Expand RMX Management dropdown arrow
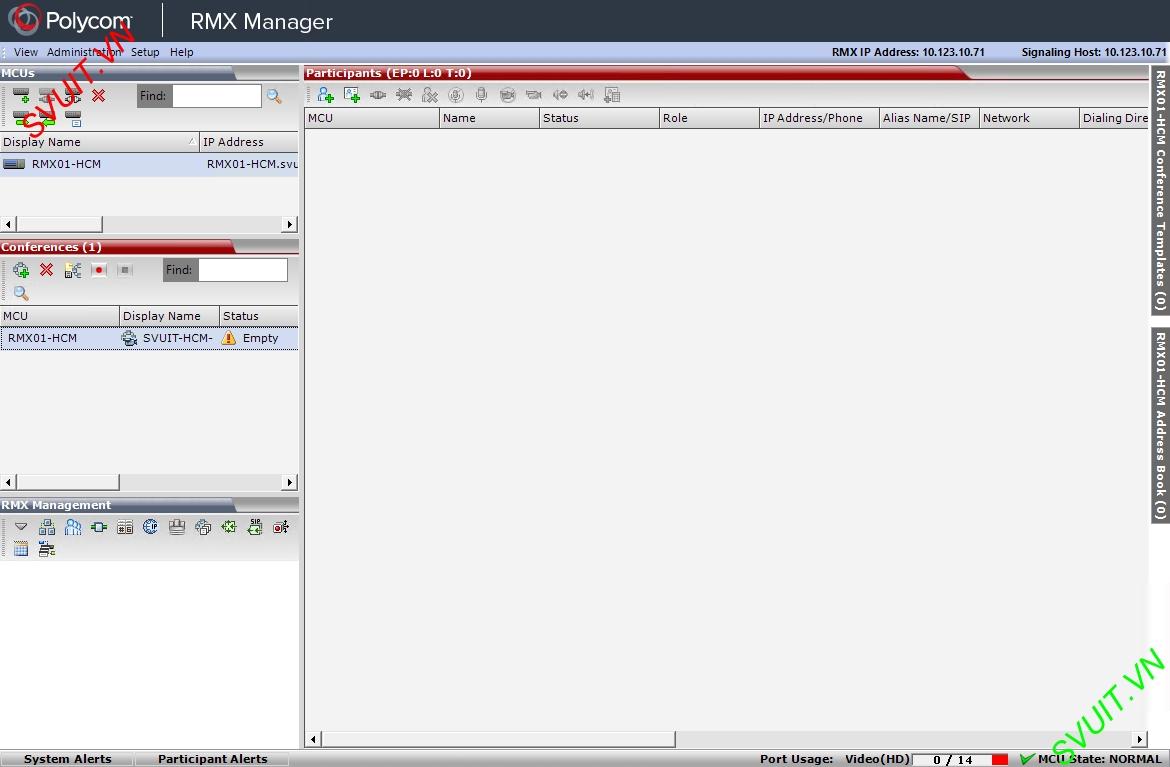 tap(21, 527)
